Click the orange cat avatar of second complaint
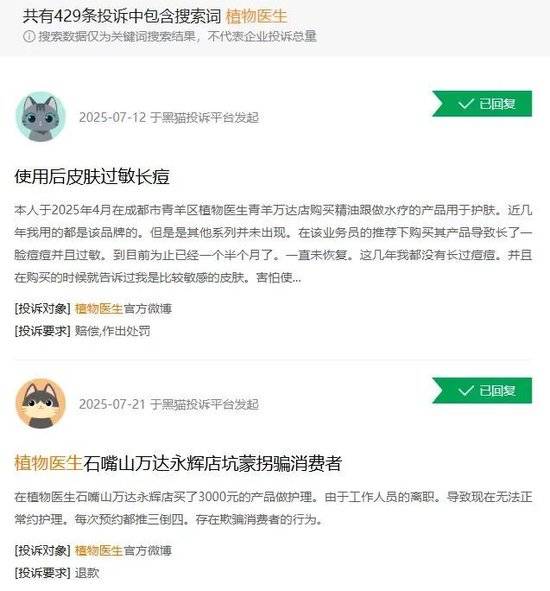Image resolution: width=550 pixels, height=591 pixels. click(x=41, y=404)
